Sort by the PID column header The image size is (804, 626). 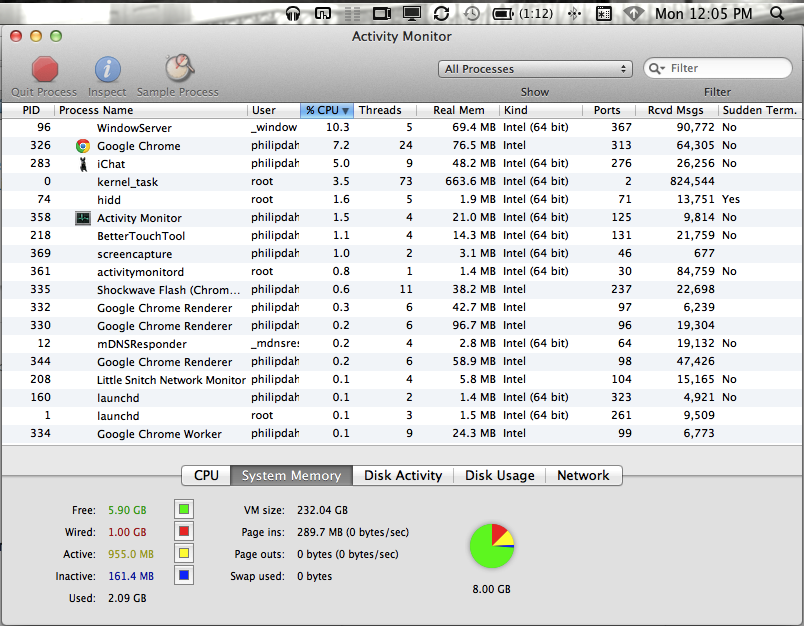(x=31, y=110)
